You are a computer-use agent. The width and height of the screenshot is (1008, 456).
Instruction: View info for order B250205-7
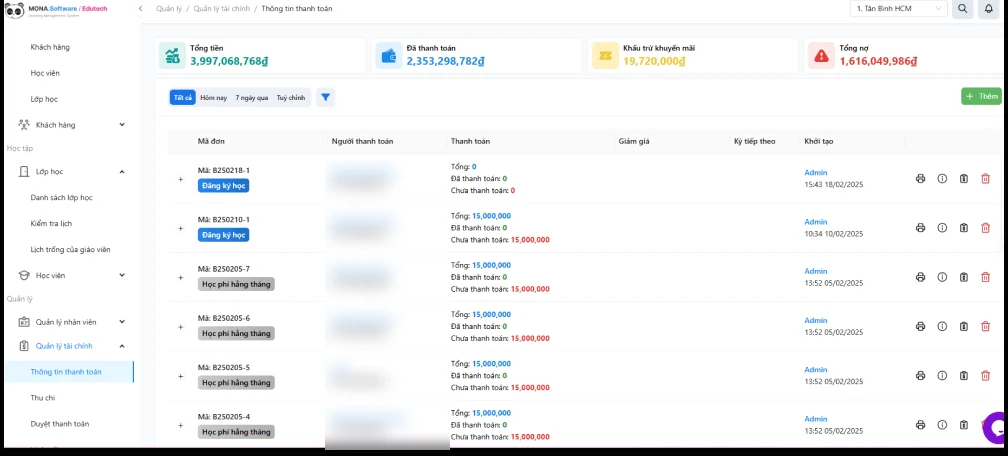pyautogui.click(x=942, y=277)
